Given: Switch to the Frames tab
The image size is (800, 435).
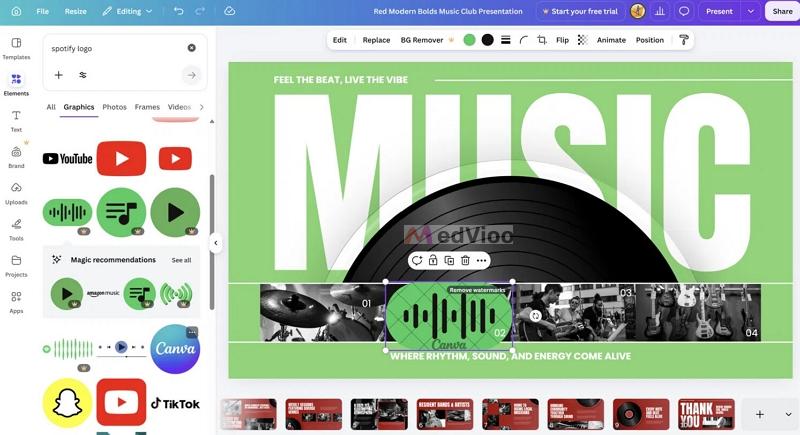Looking at the screenshot, I should pos(147,107).
